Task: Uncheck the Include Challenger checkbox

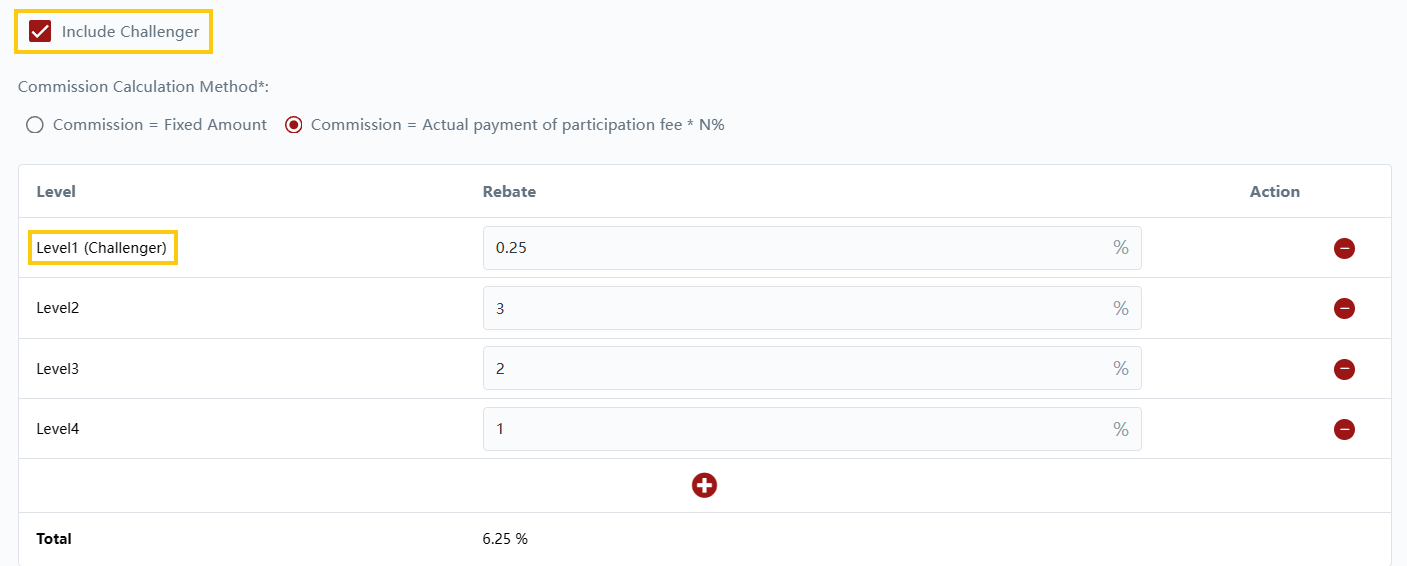Action: point(40,32)
